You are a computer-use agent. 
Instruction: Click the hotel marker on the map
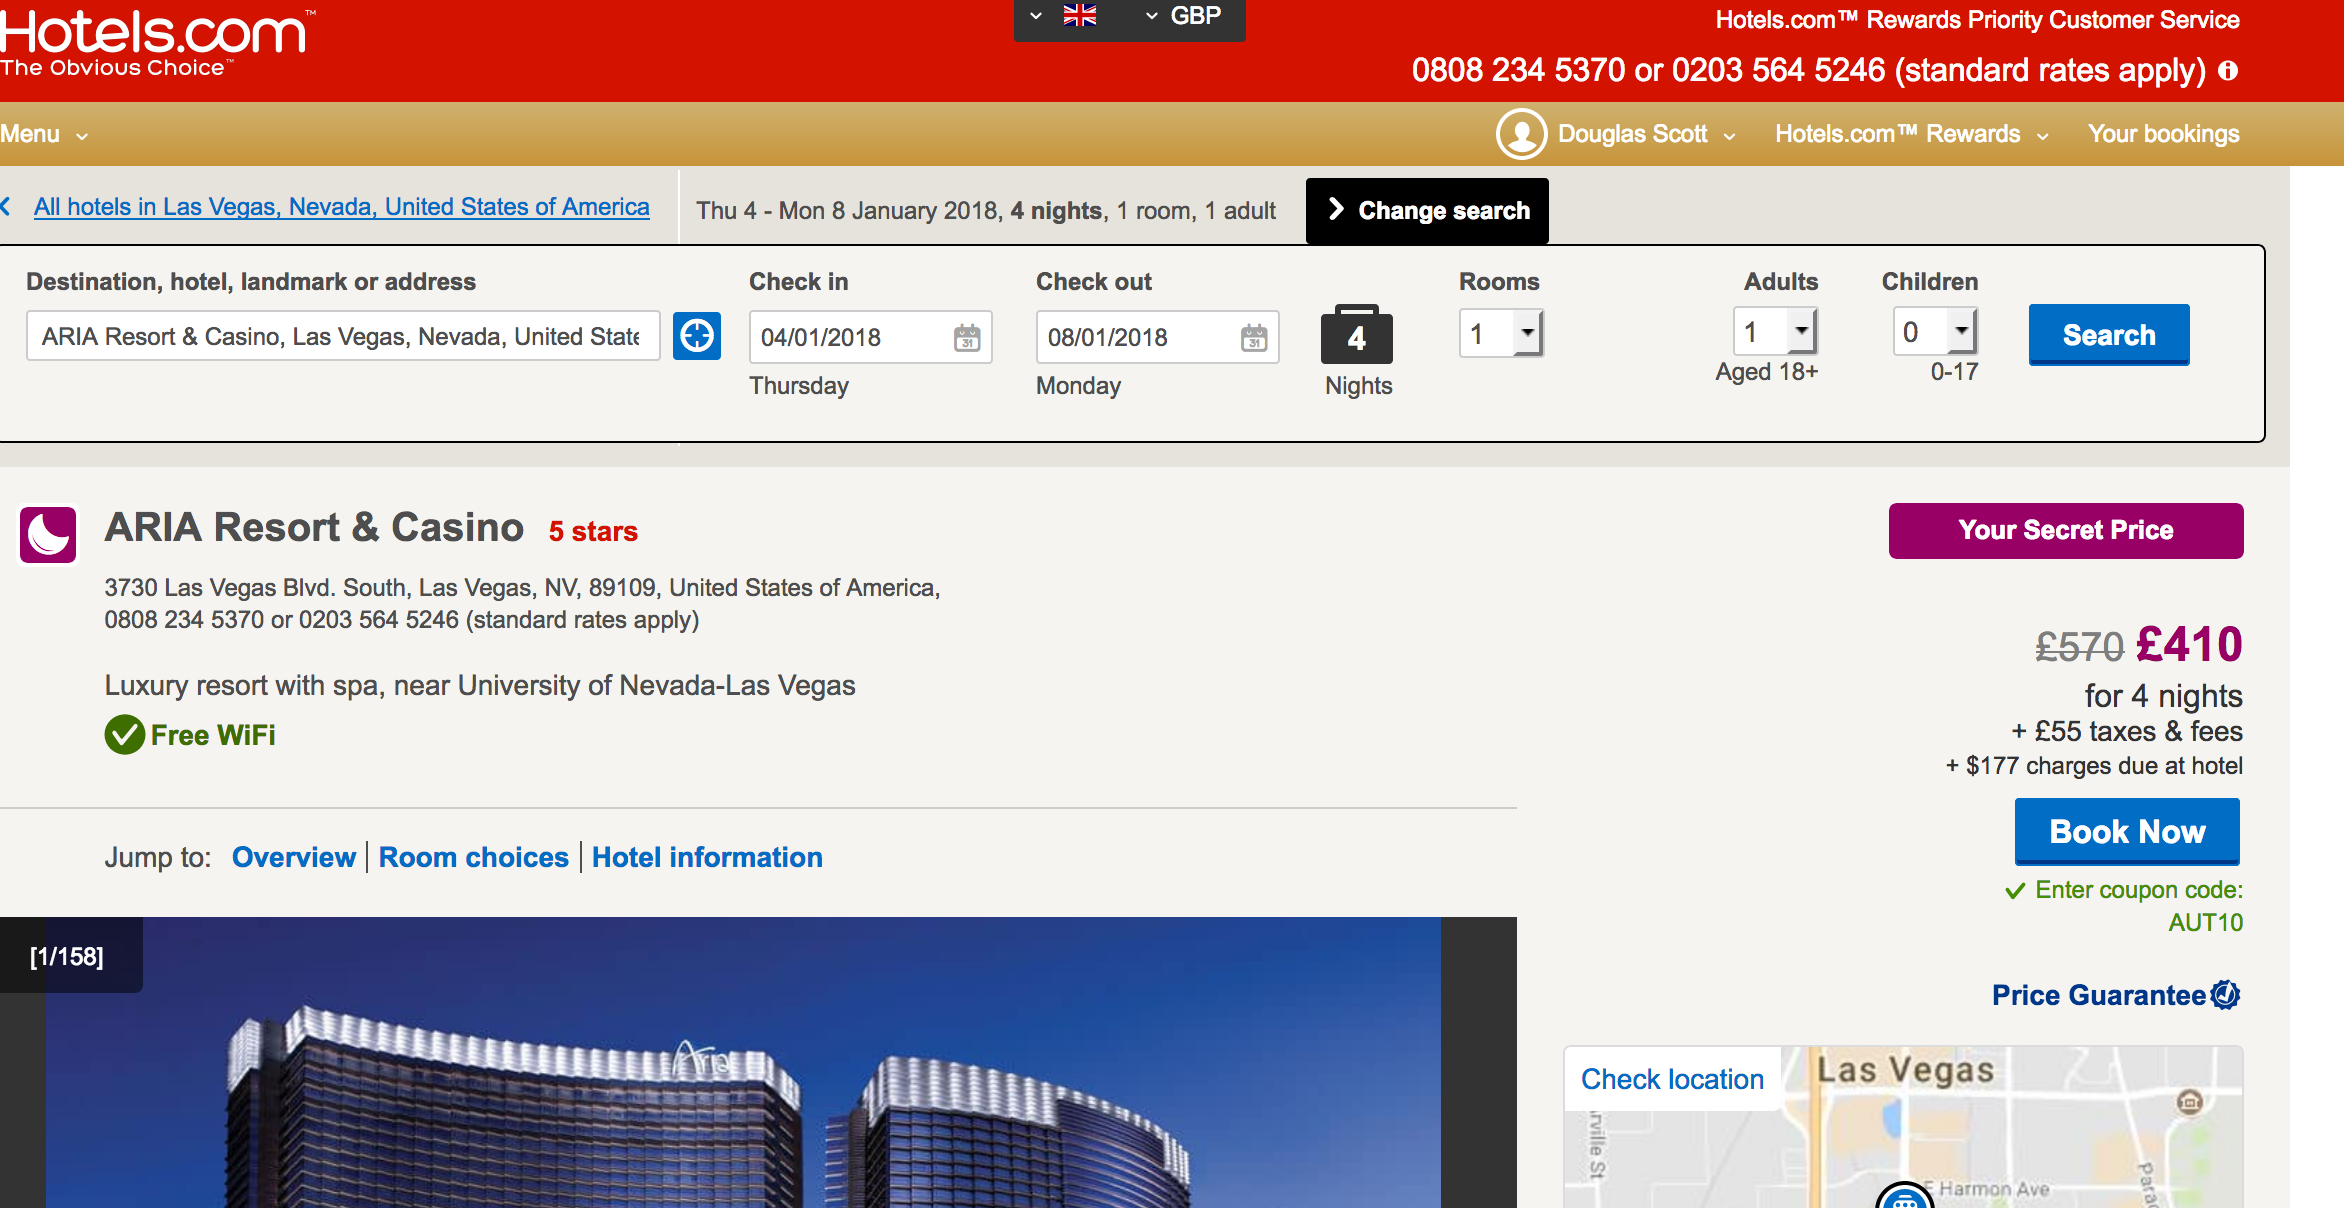tap(1904, 1195)
